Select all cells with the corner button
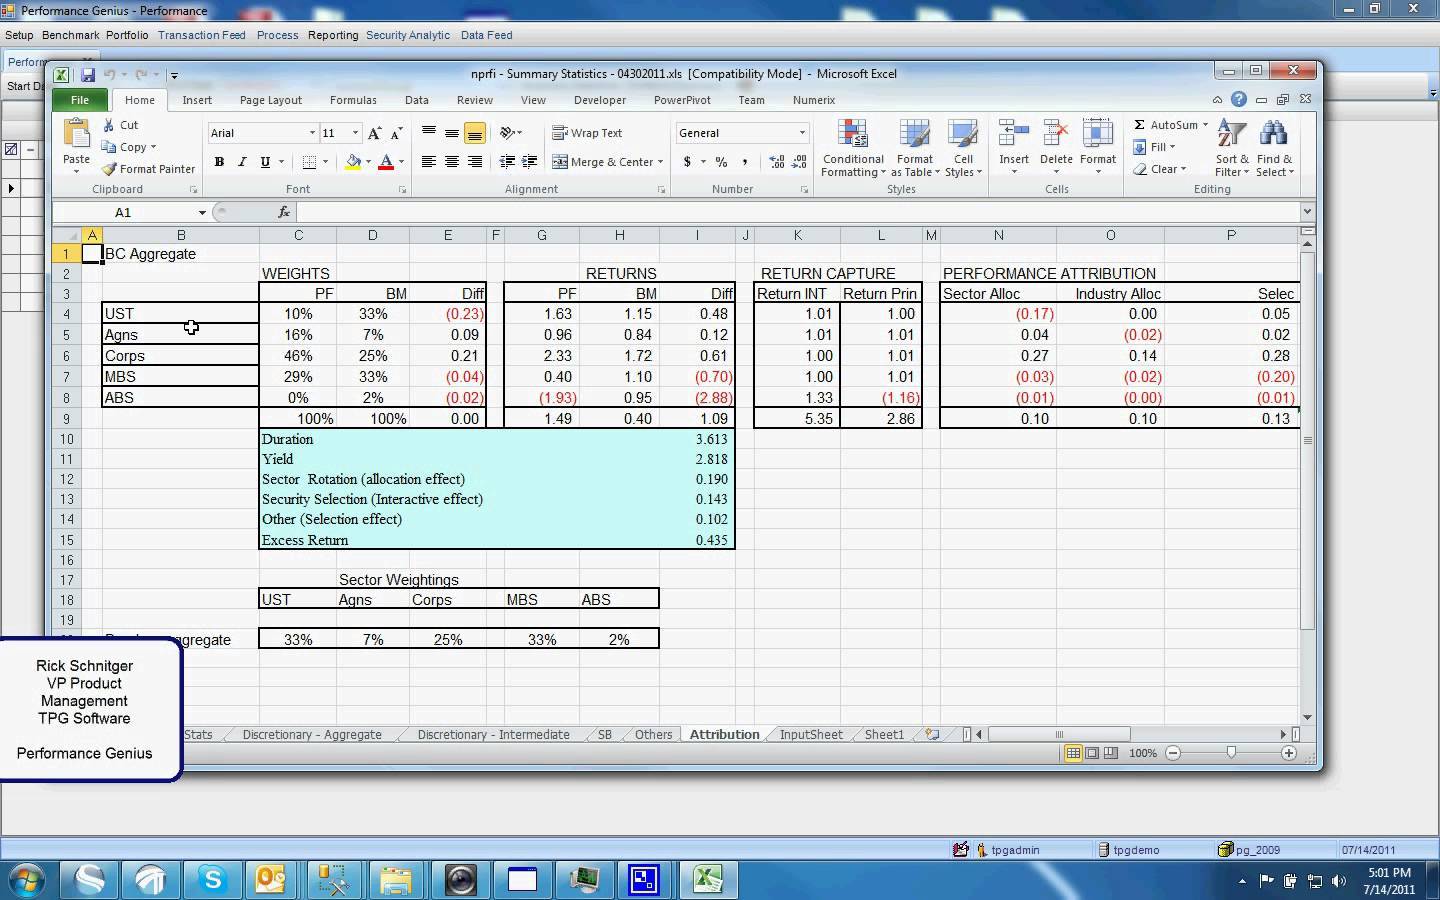The image size is (1440, 900). point(67,235)
